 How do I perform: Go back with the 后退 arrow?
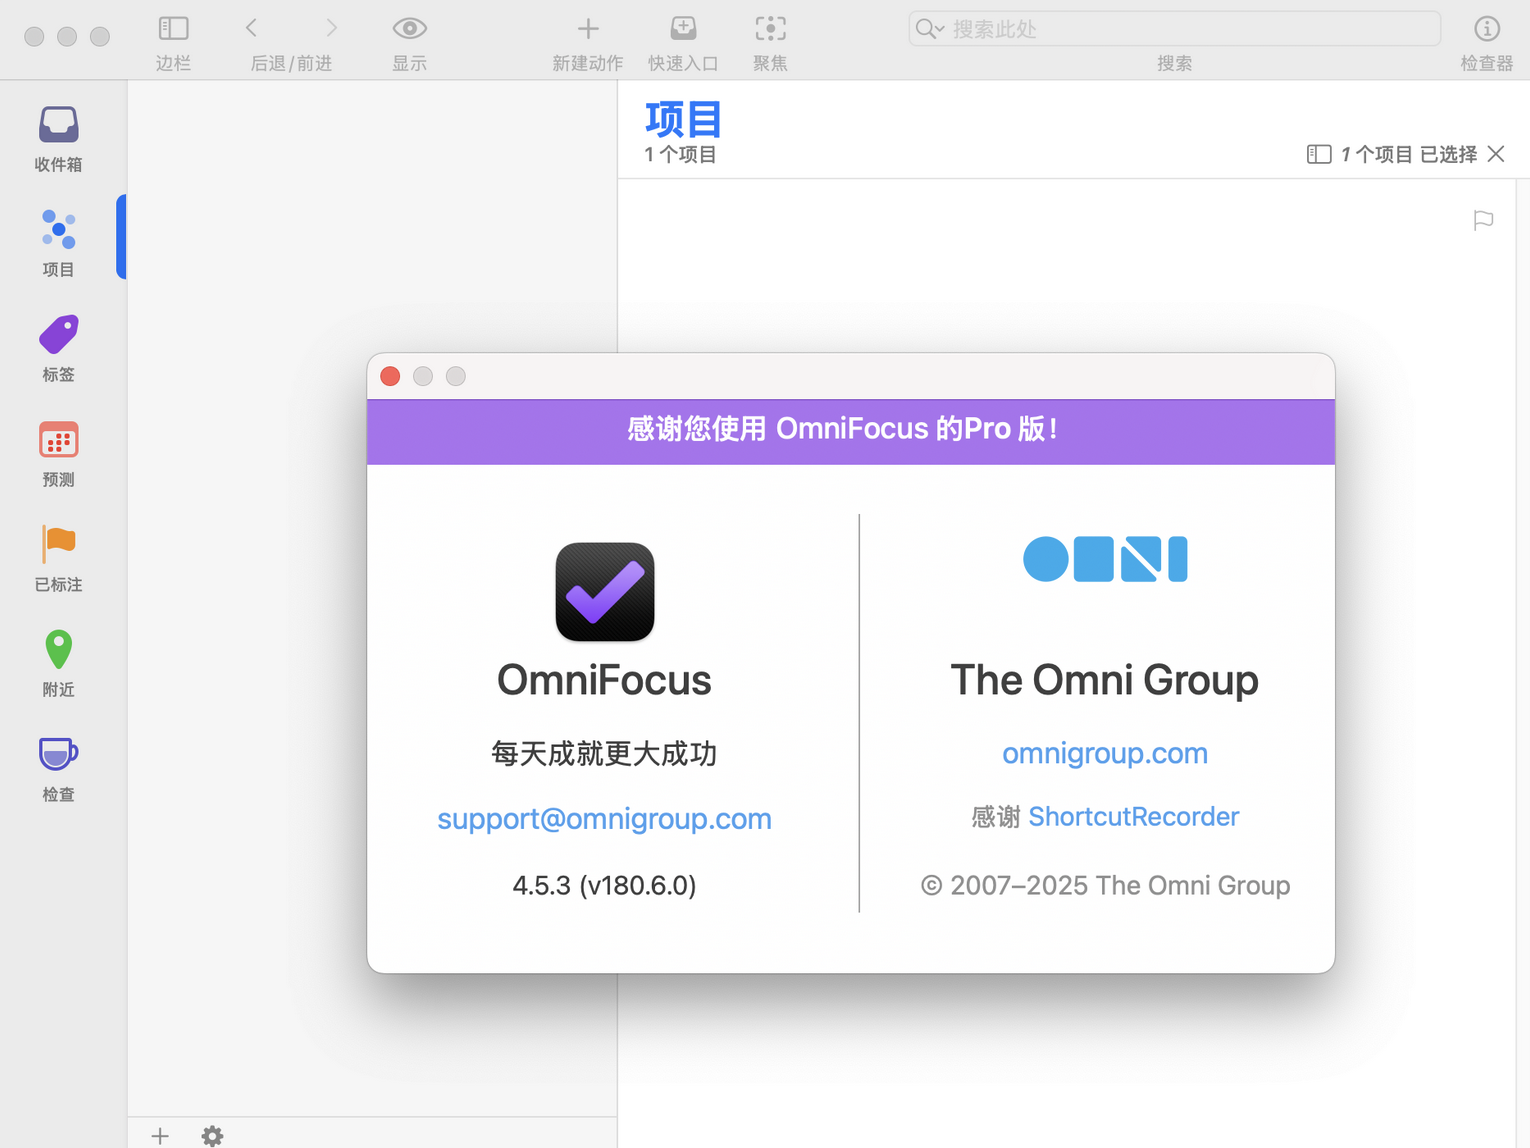click(252, 28)
